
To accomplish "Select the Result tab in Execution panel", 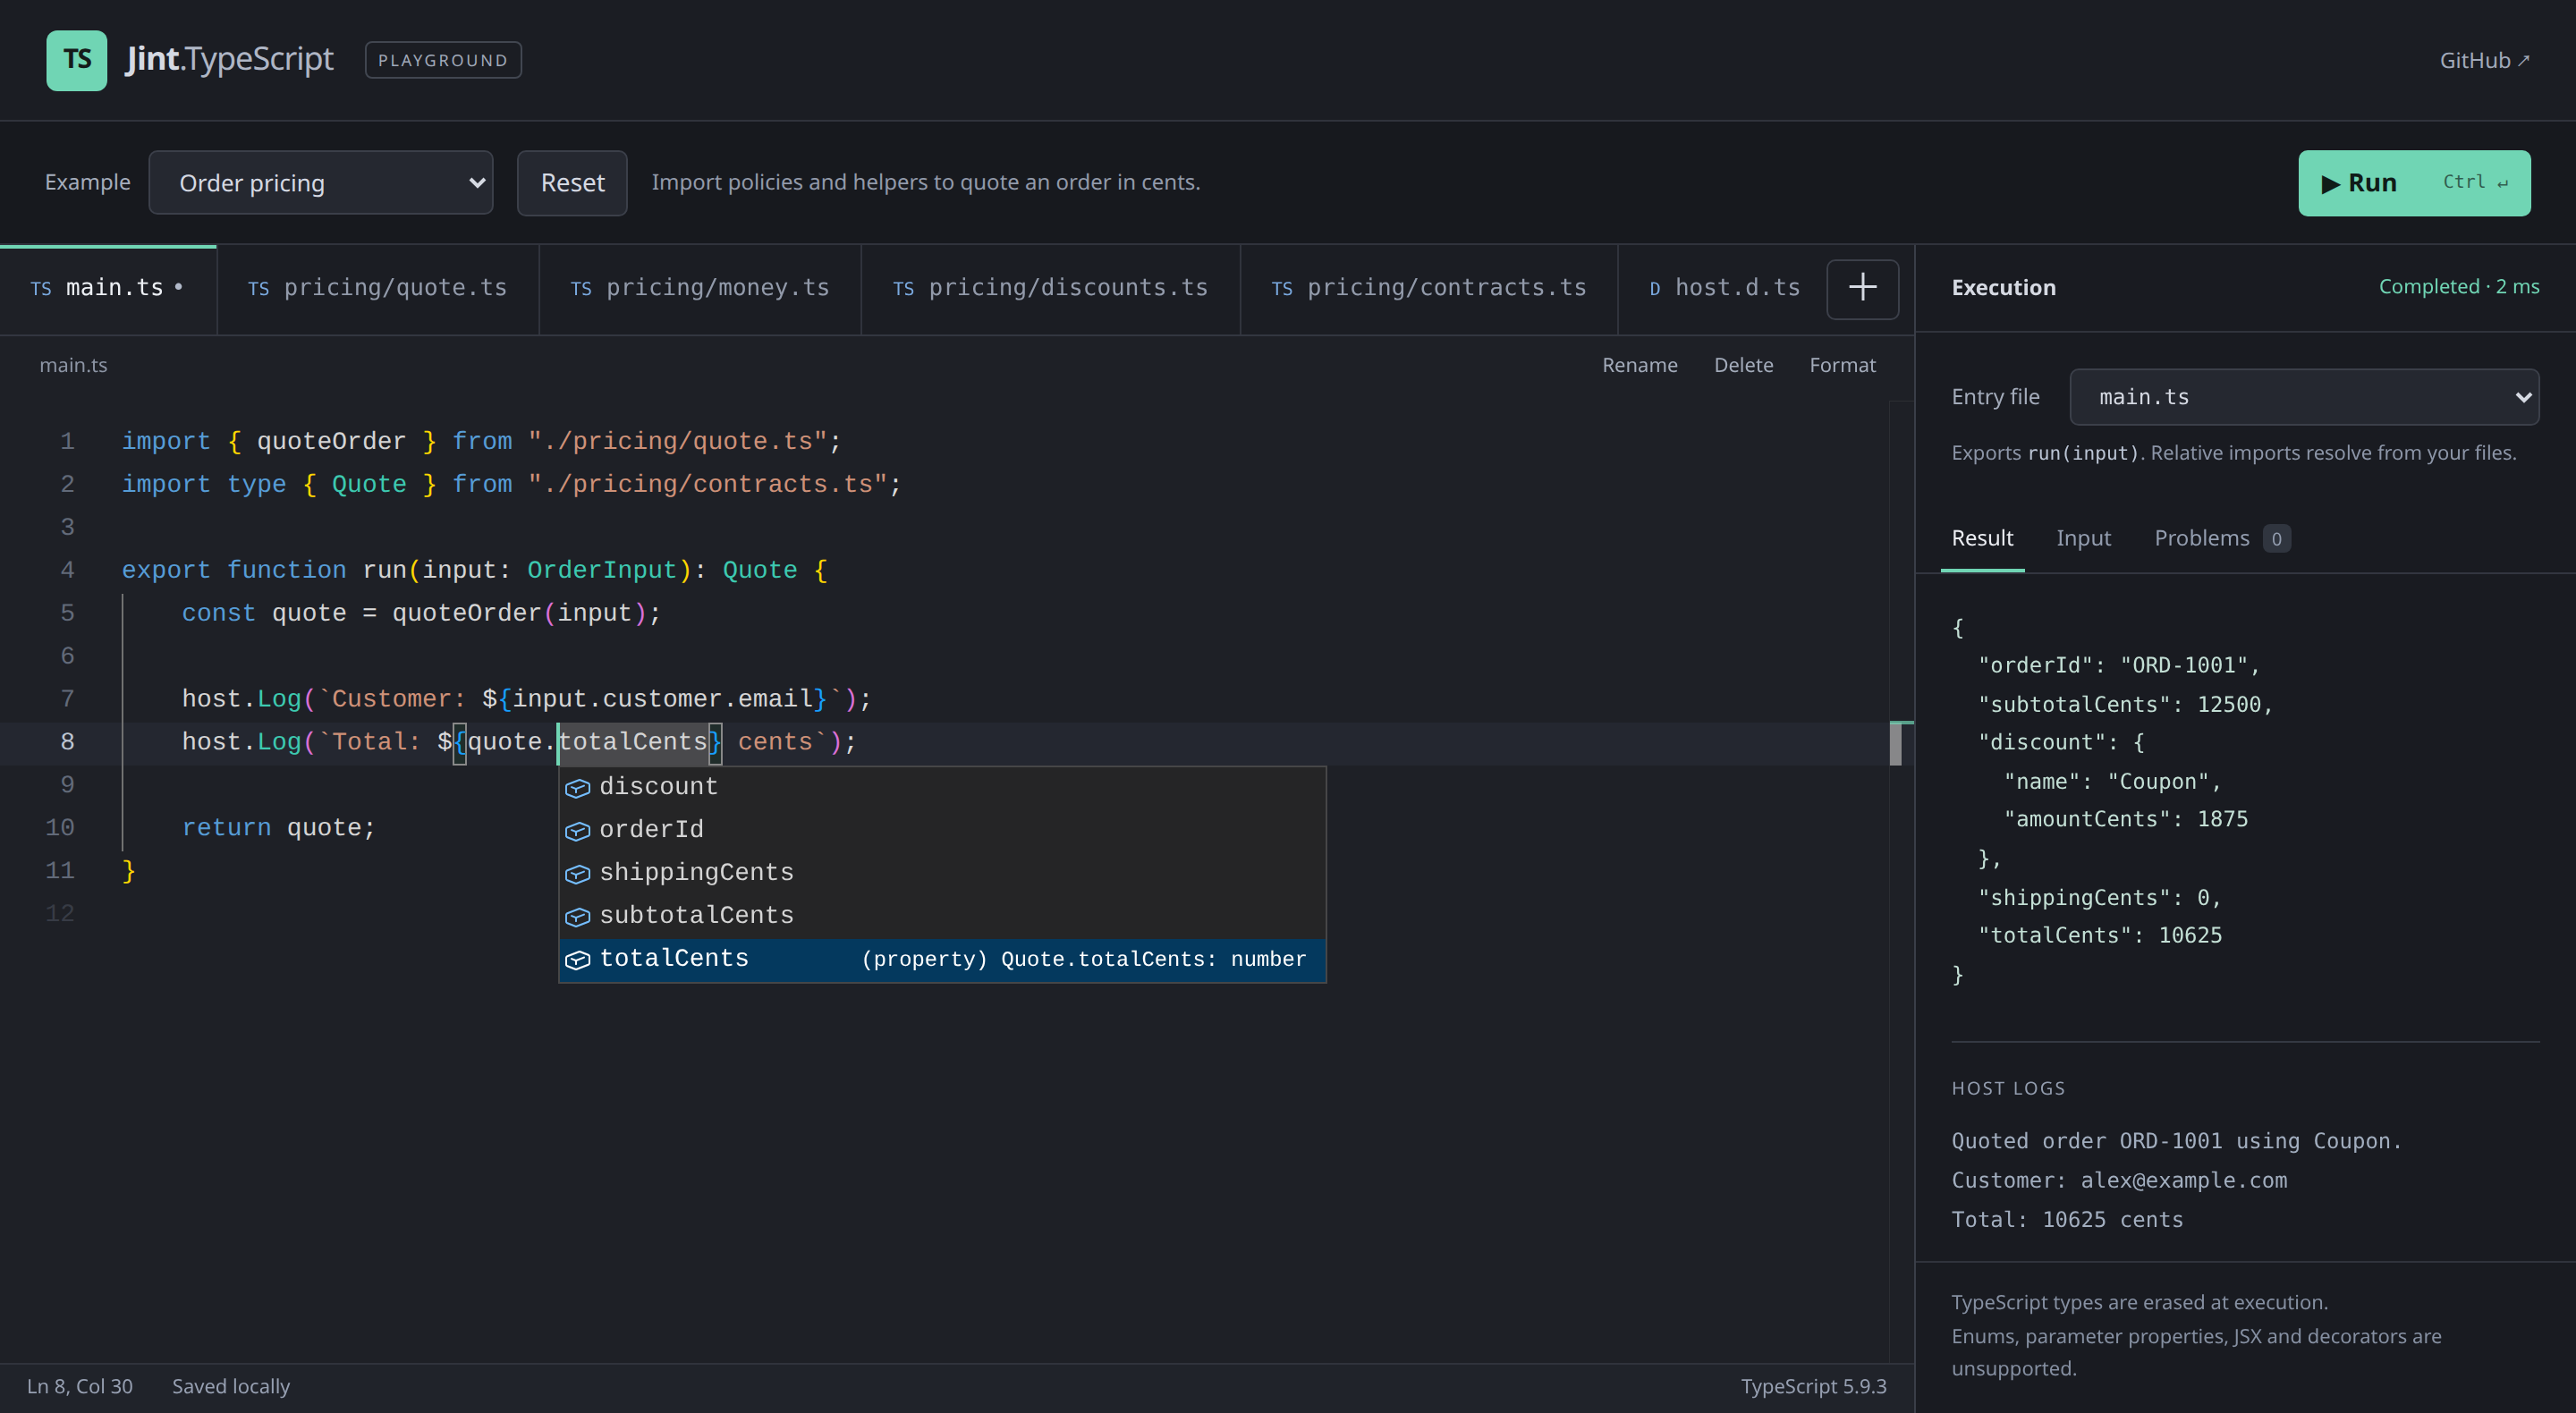I will click(x=1982, y=538).
